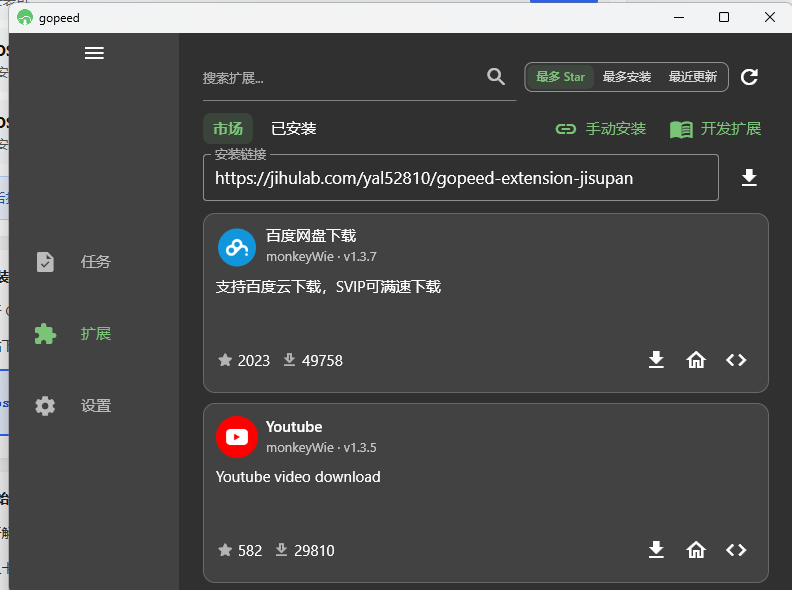
Task: Open the 扩展 sidebar section
Action: (73, 334)
